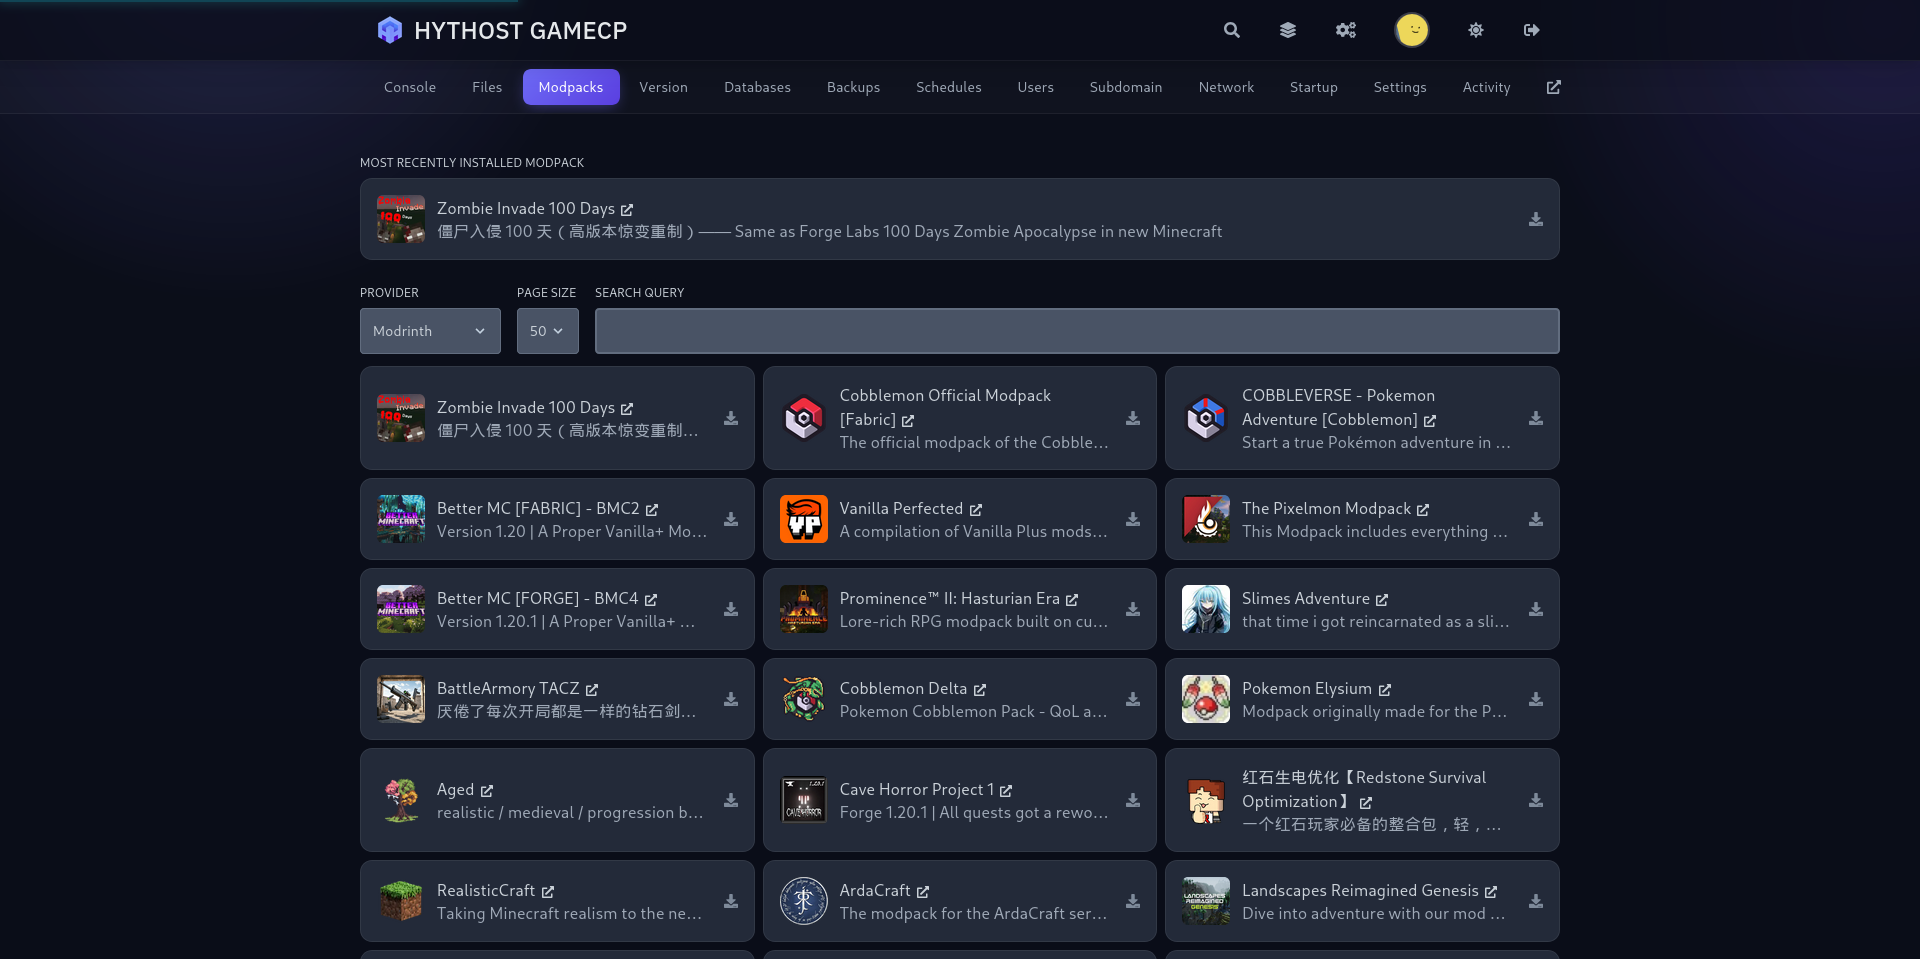Open the Users tab
Viewport: 1920px width, 959px height.
pos(1035,87)
